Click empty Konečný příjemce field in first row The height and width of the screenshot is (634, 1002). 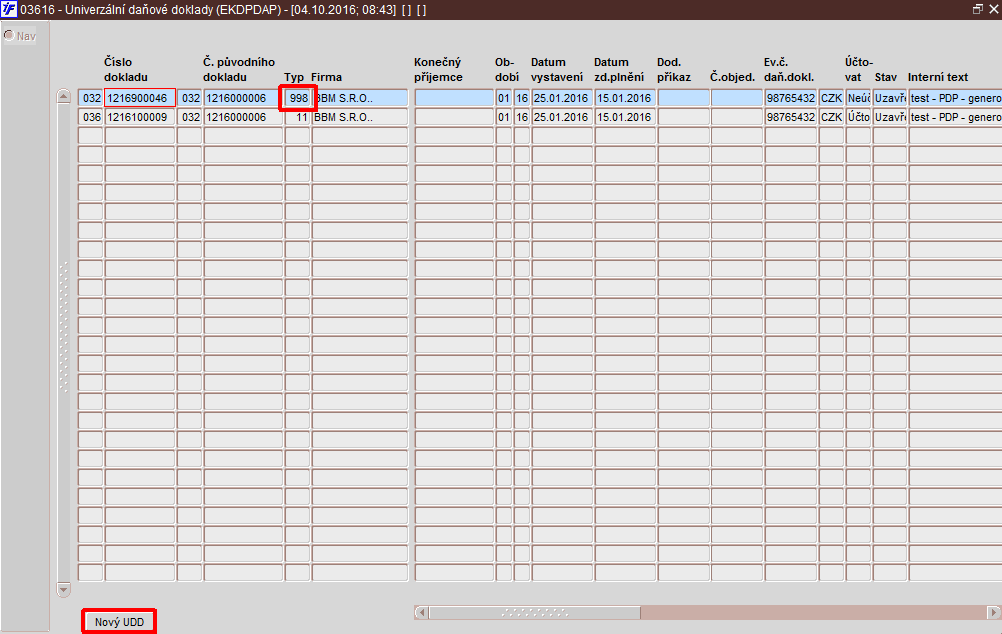pos(454,98)
